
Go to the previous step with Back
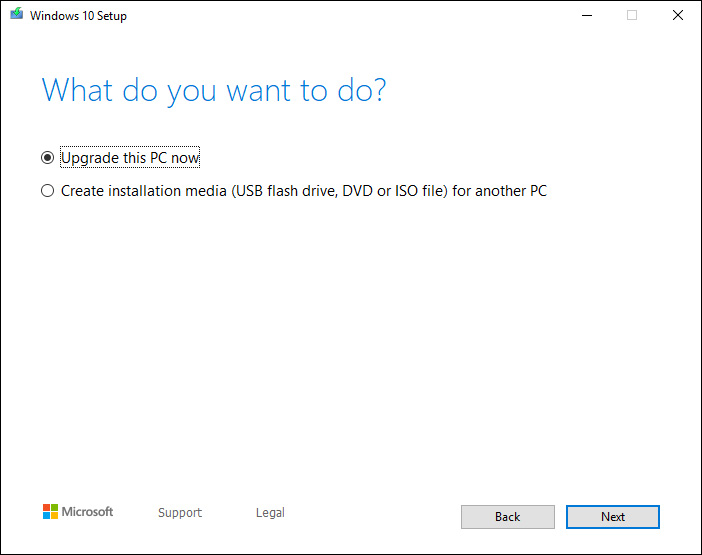tap(508, 517)
